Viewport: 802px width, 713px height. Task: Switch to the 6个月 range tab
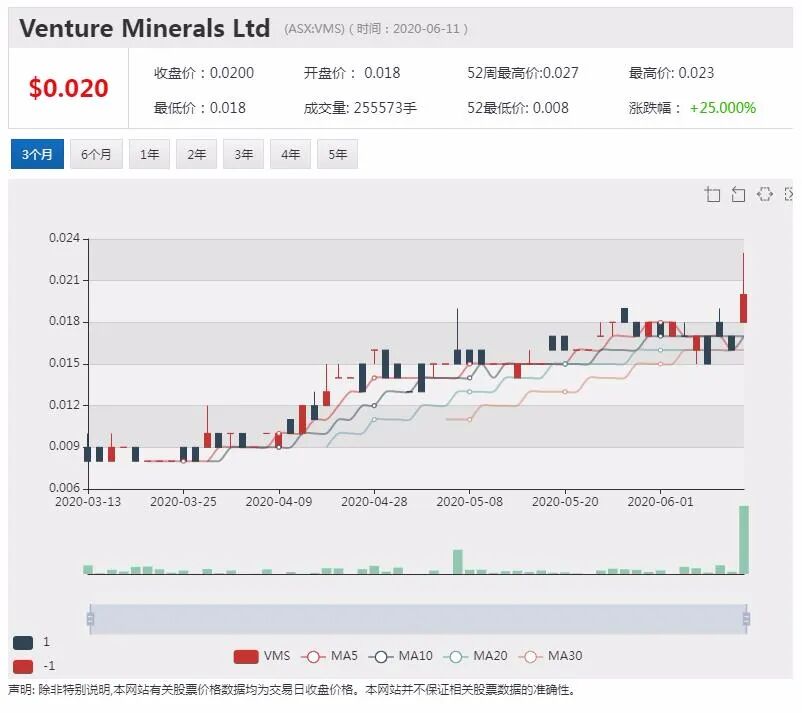[96, 154]
